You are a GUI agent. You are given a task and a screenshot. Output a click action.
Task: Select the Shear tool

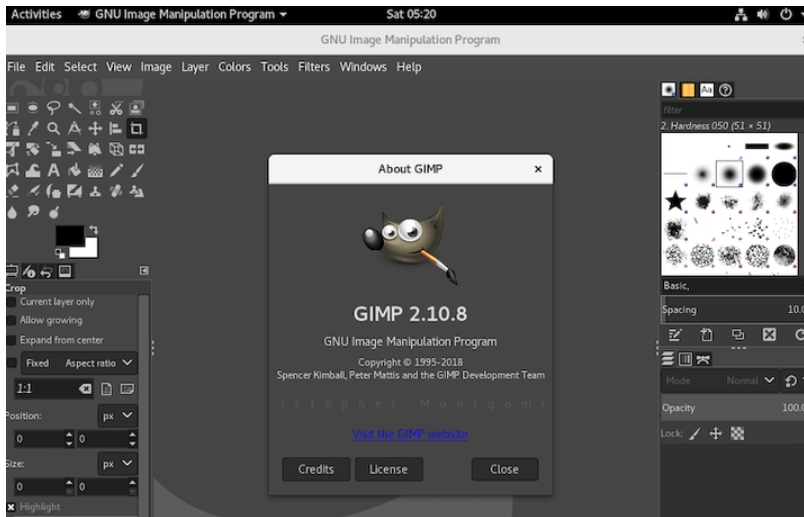(74, 149)
